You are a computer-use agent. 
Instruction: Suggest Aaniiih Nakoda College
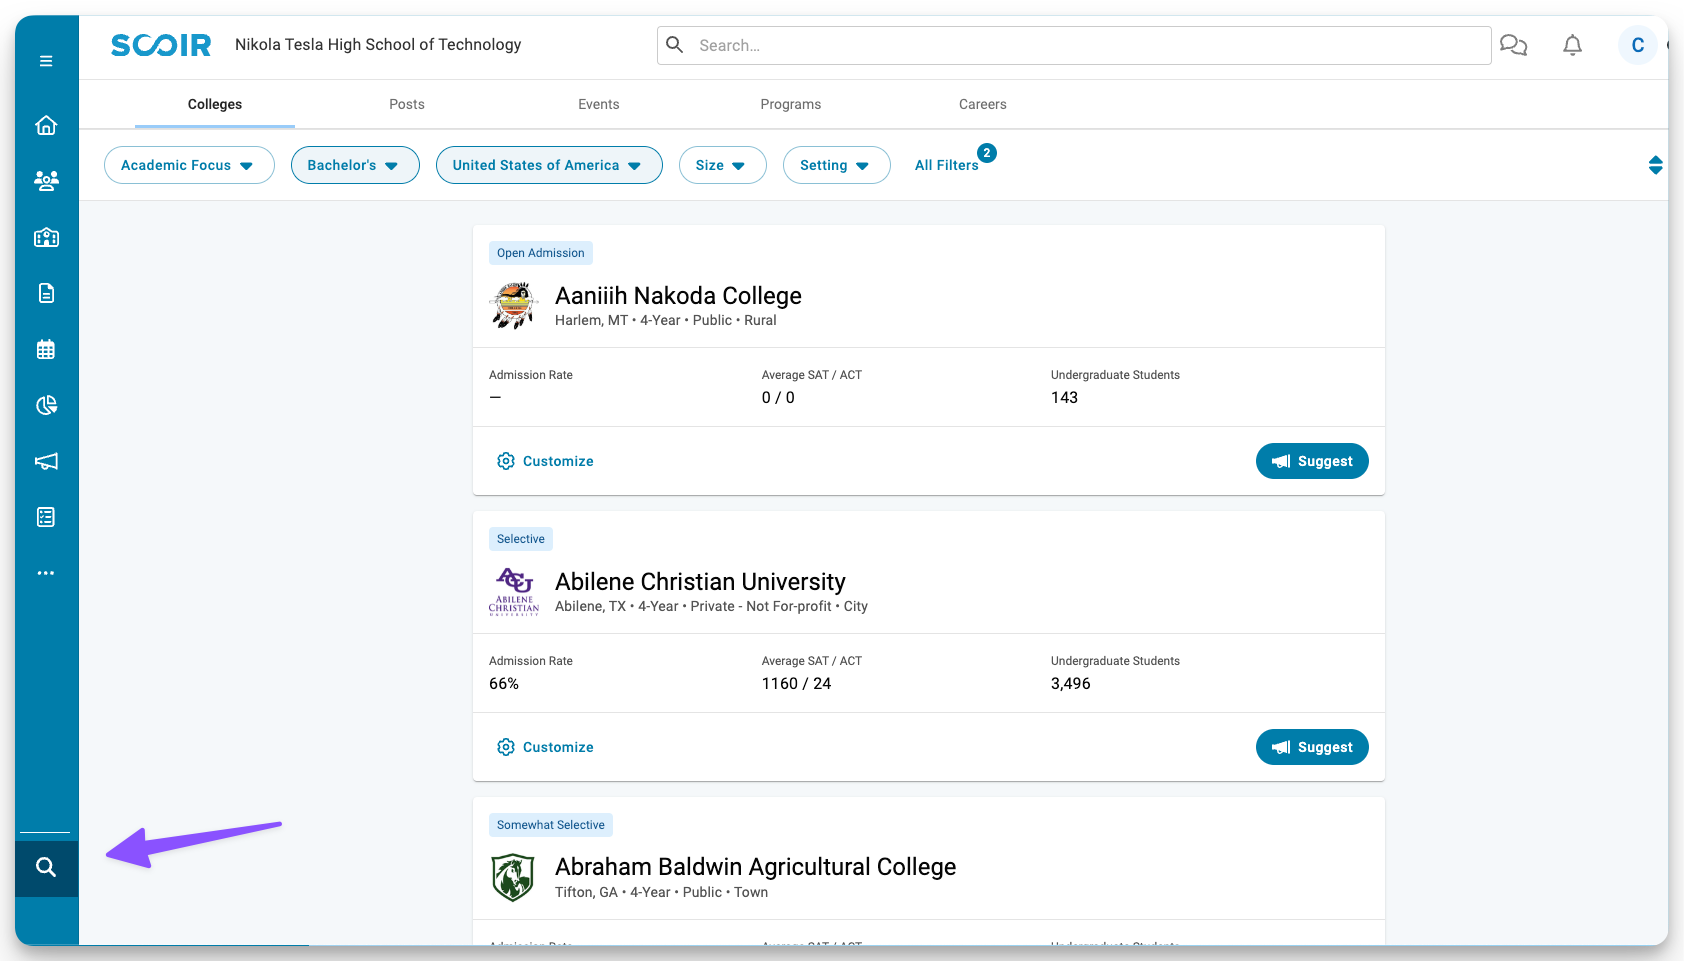click(x=1312, y=461)
